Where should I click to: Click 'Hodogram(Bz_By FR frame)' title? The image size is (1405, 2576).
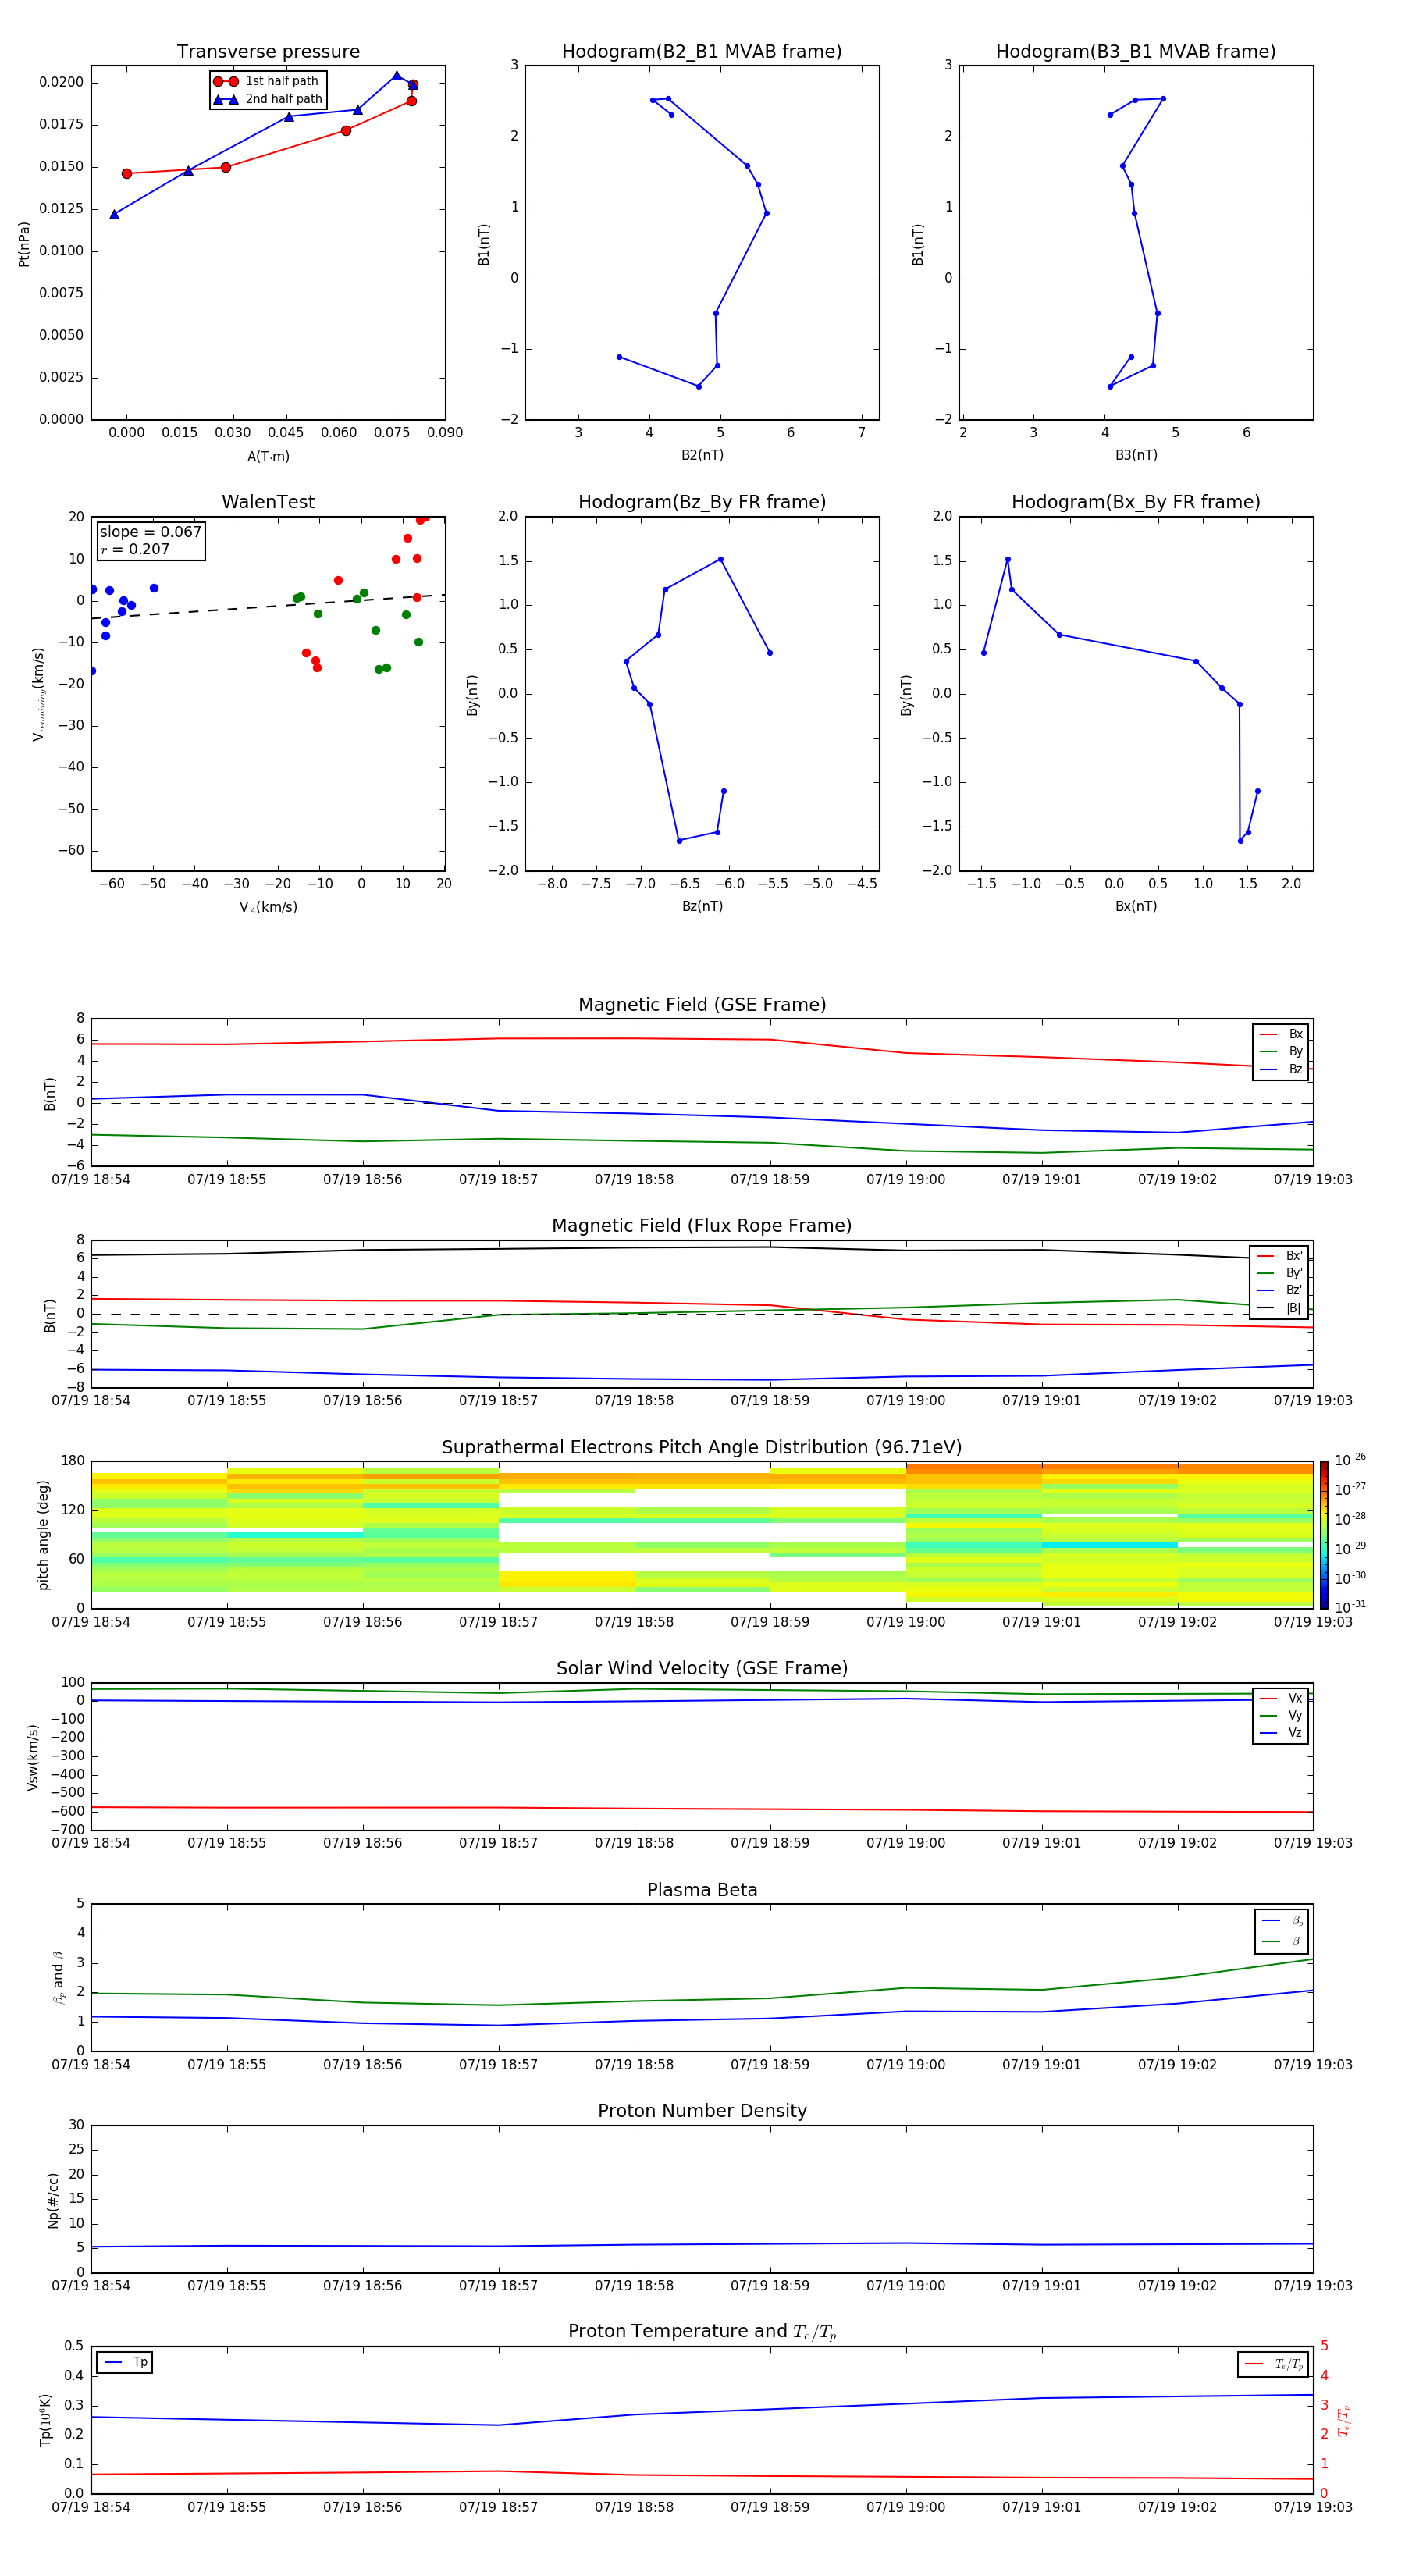702,502
